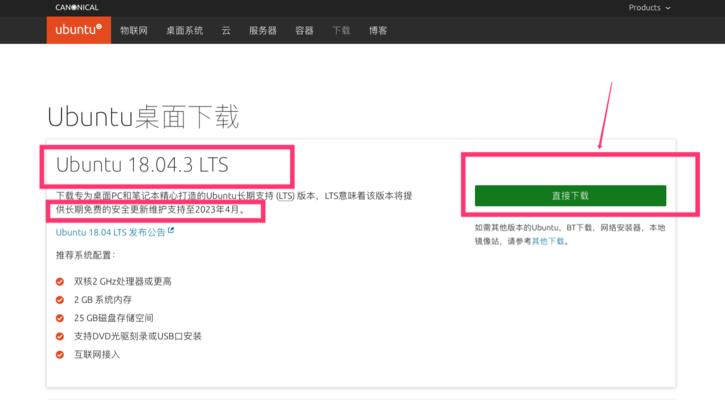Click checkmark icon beside 支持DVD光驱刻录或USB口安装

pyautogui.click(x=60, y=336)
